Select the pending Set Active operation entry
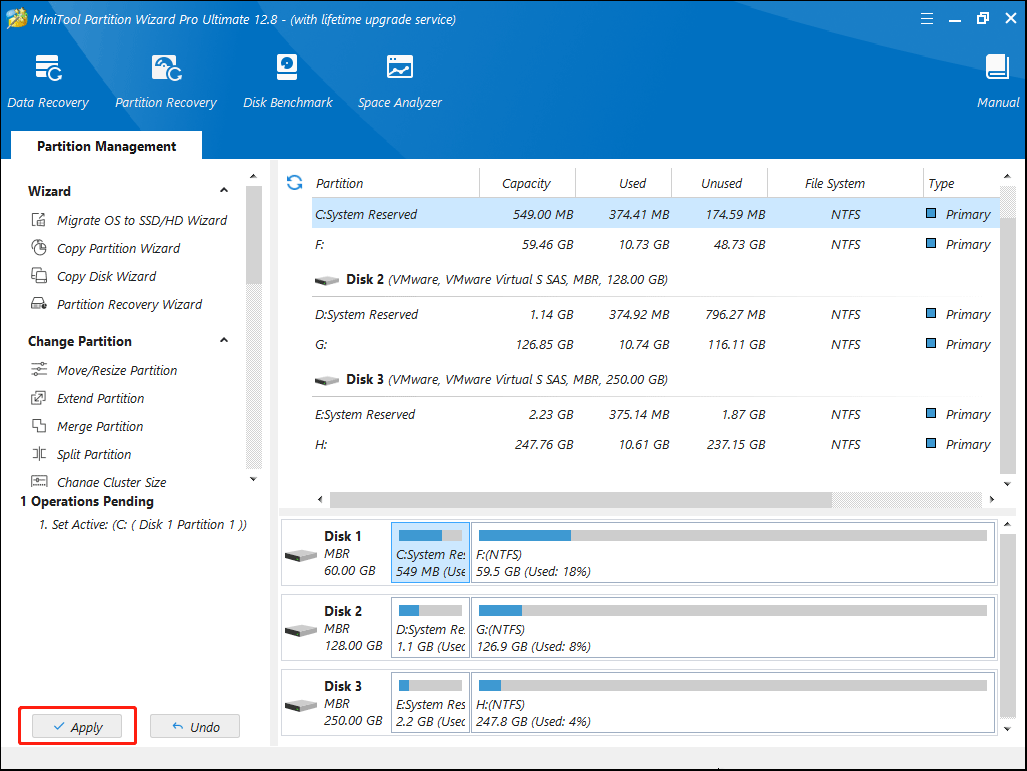This screenshot has height=771, width=1027. pos(143,525)
